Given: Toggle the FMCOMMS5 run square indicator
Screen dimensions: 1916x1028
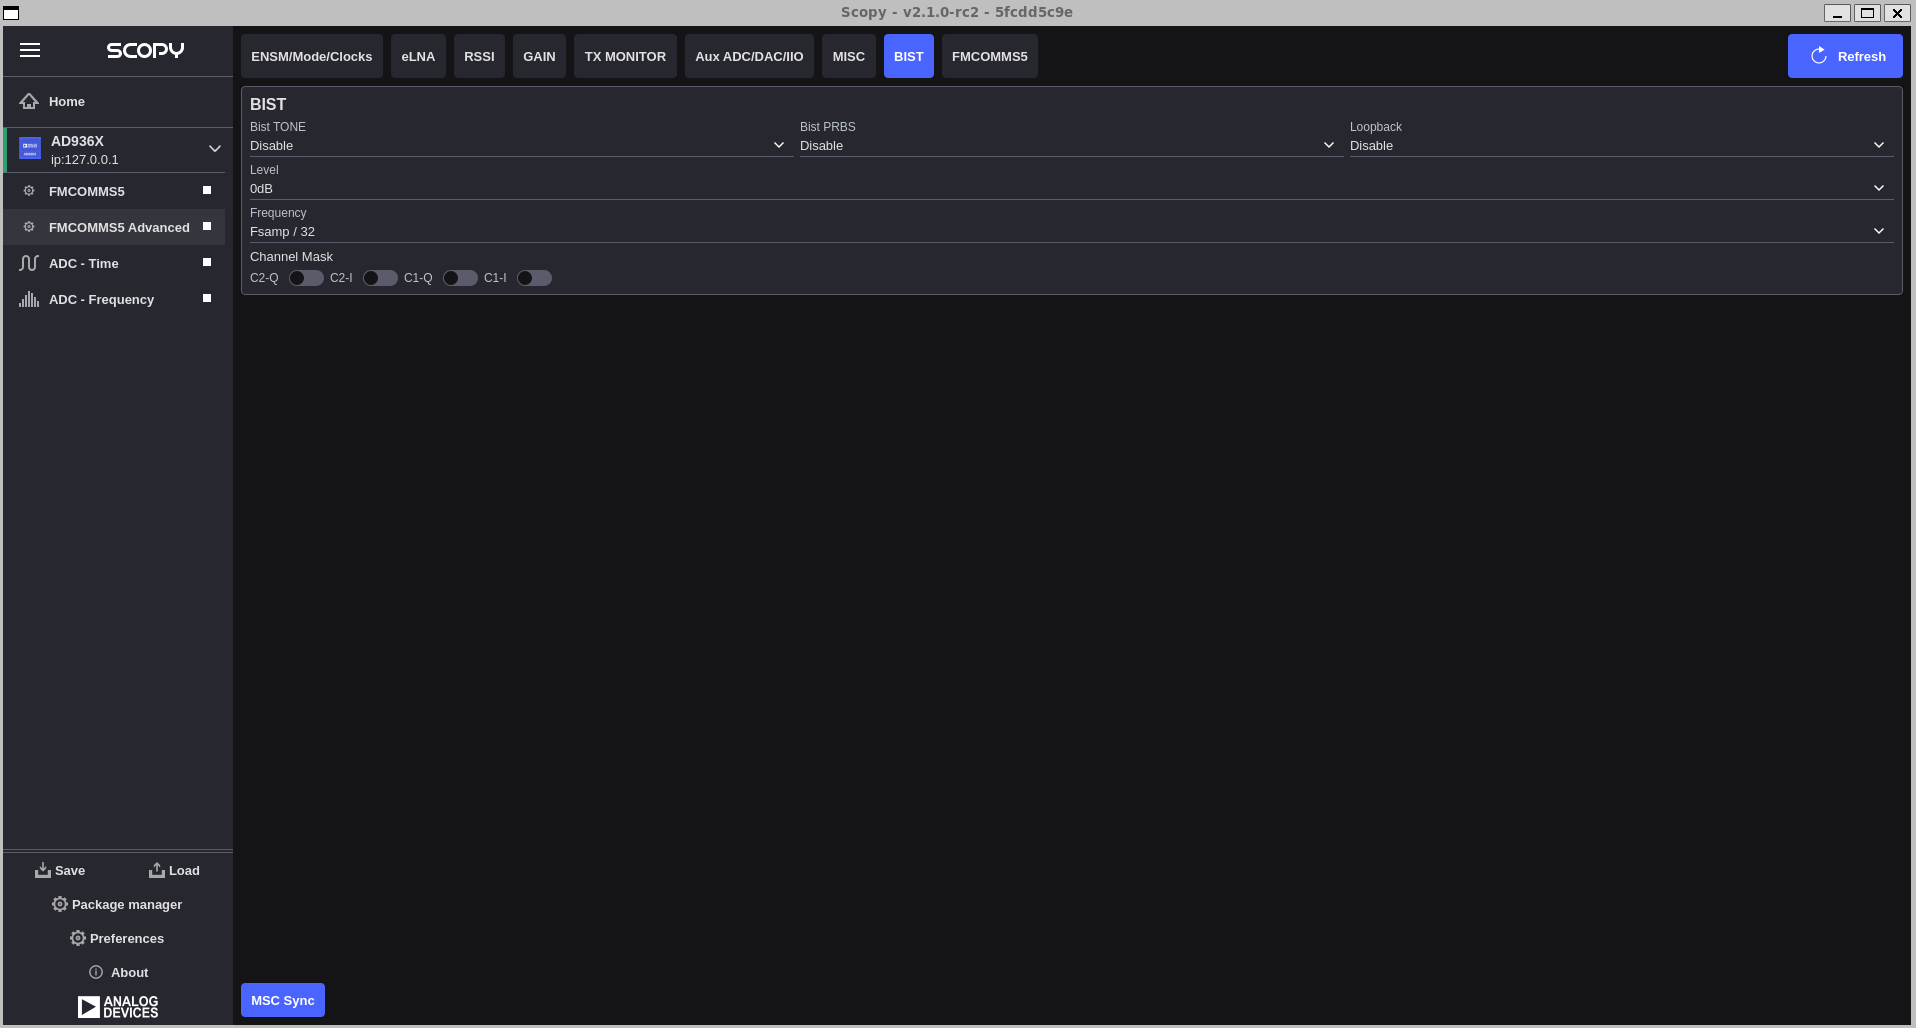Looking at the screenshot, I should coord(207,190).
